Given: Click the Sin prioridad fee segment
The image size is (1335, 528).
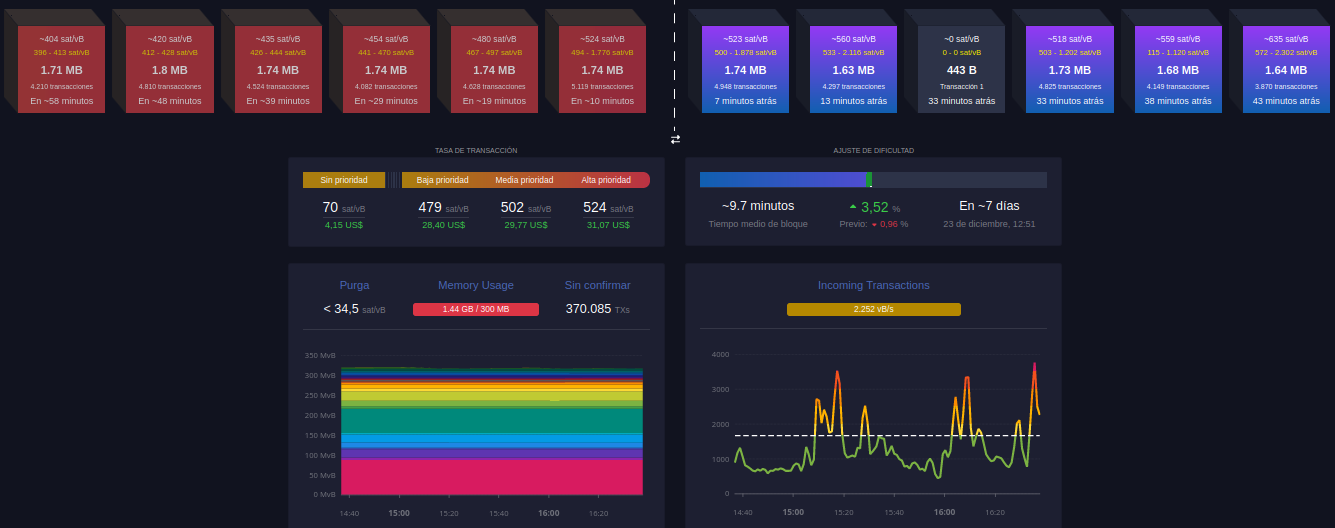Looking at the screenshot, I should click(344, 180).
